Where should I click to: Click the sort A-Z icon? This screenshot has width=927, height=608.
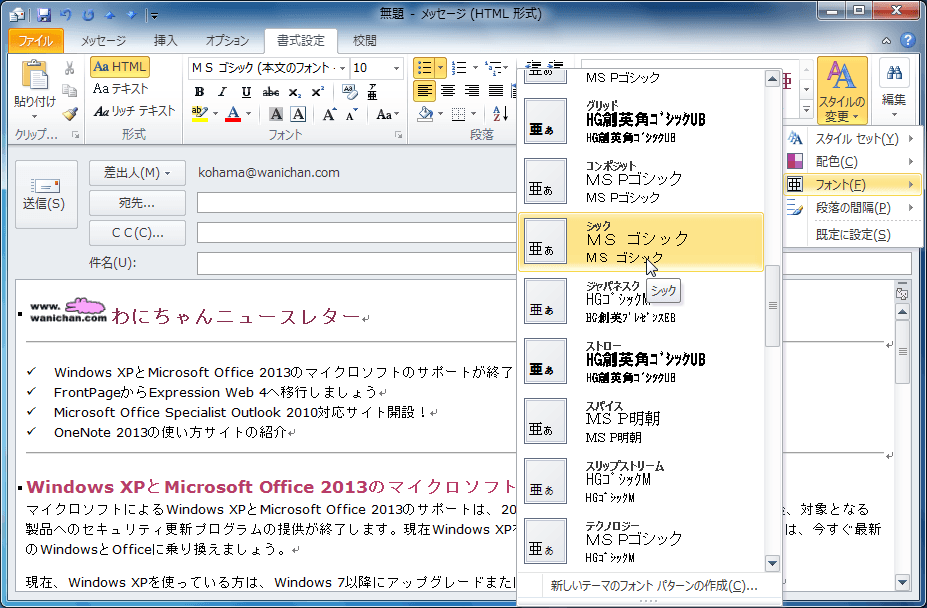500,114
